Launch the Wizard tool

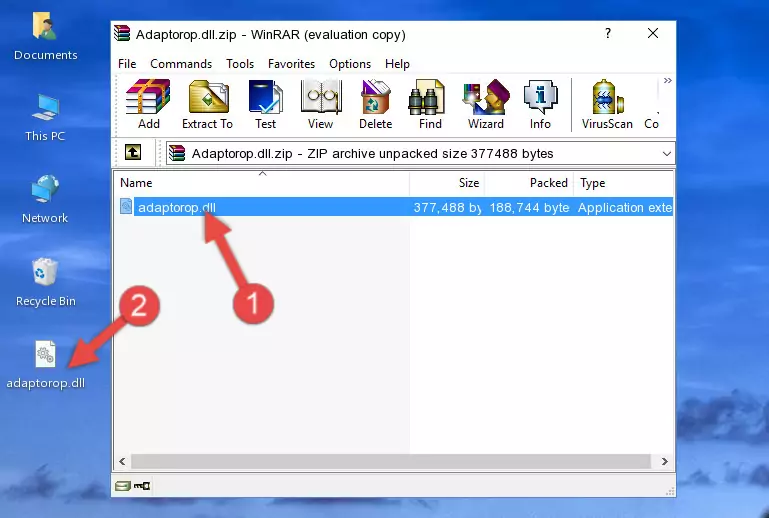point(486,104)
